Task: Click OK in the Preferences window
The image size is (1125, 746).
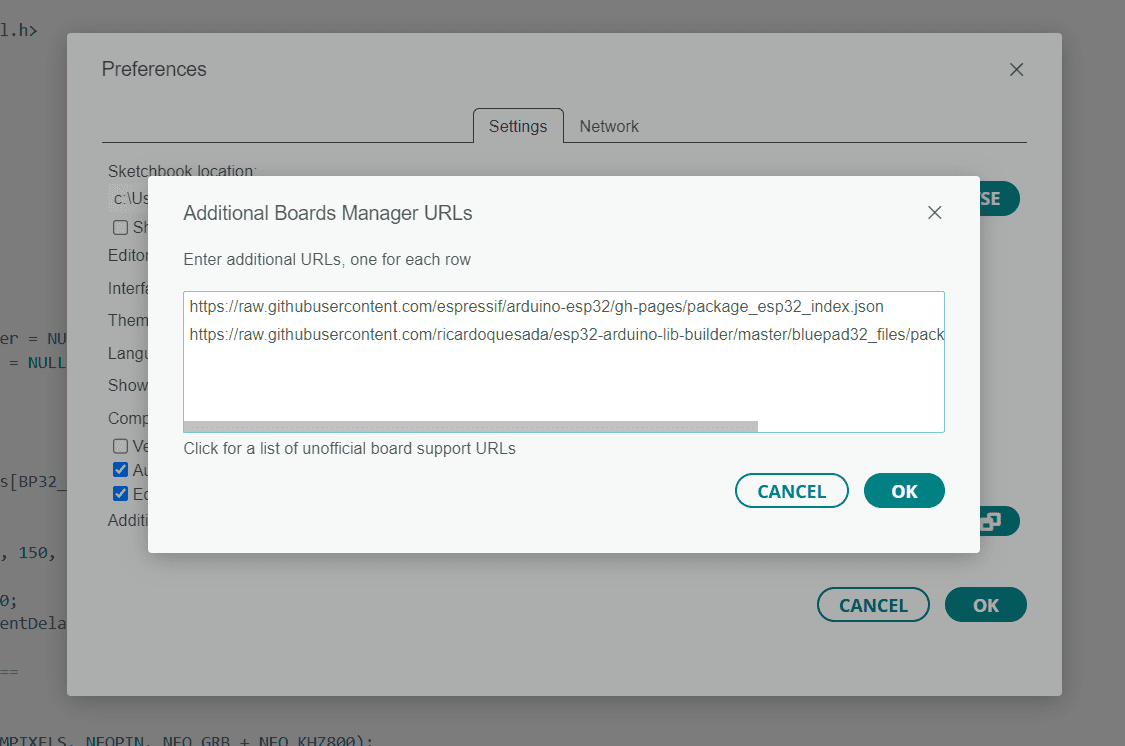Action: tap(985, 605)
